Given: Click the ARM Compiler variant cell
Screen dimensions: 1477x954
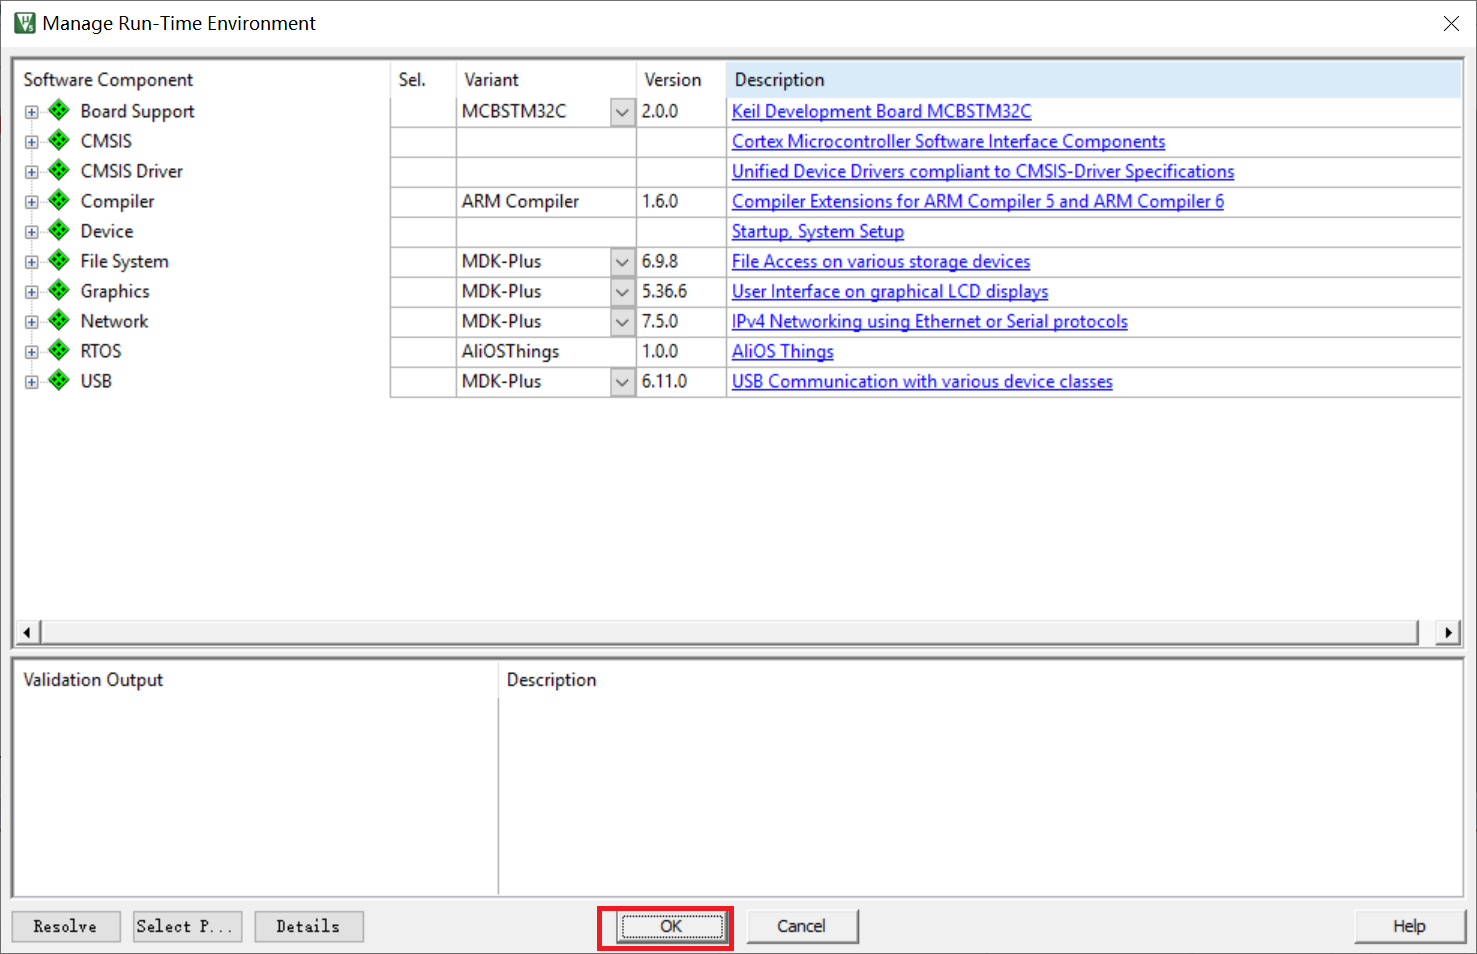Looking at the screenshot, I should (546, 201).
